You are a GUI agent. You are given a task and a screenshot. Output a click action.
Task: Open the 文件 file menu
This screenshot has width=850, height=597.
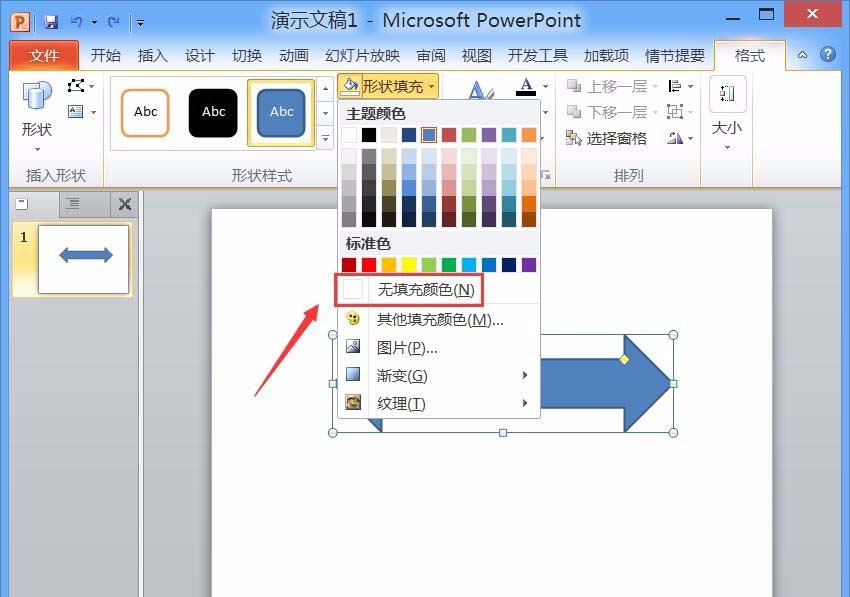click(44, 56)
